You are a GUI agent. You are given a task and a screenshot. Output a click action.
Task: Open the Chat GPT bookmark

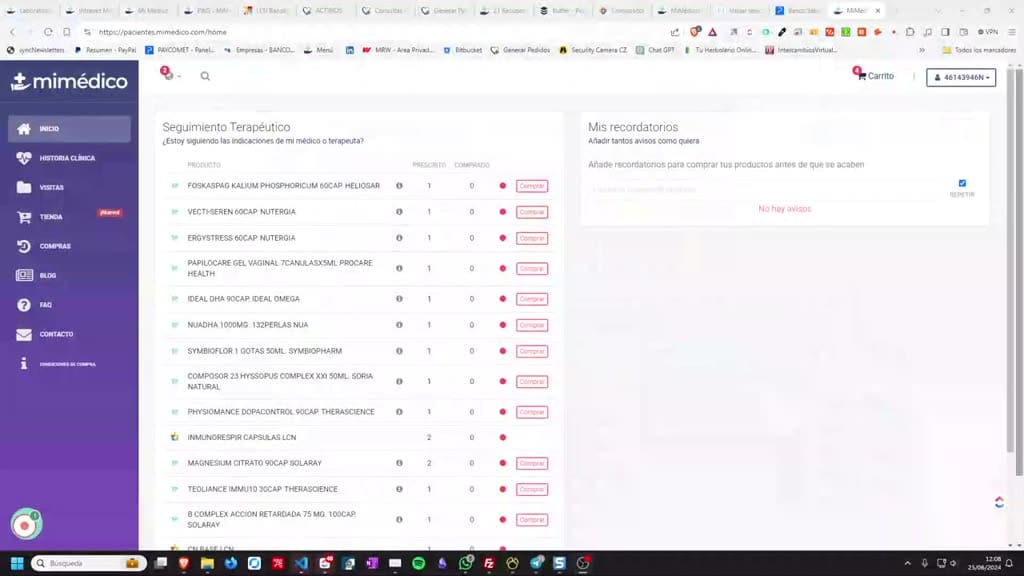(x=655, y=50)
